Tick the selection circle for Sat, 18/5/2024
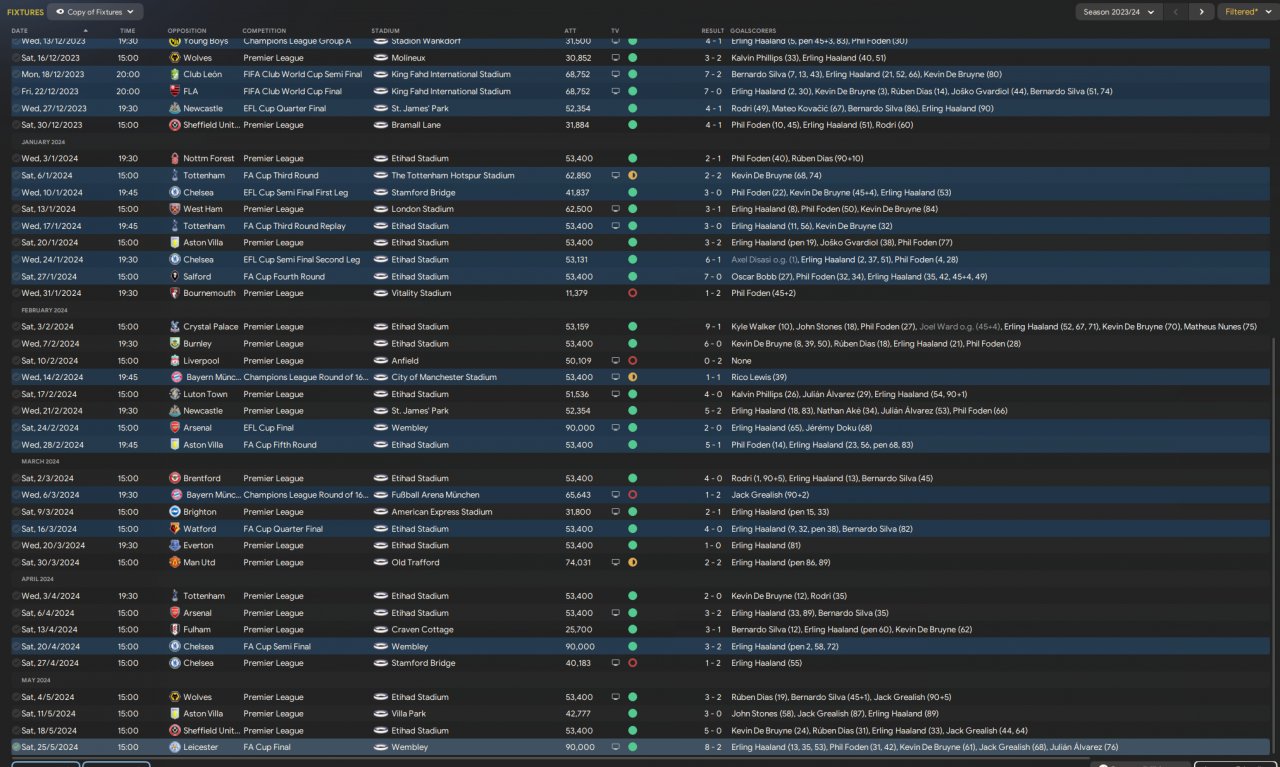The width and height of the screenshot is (1280, 767). click(x=16, y=731)
